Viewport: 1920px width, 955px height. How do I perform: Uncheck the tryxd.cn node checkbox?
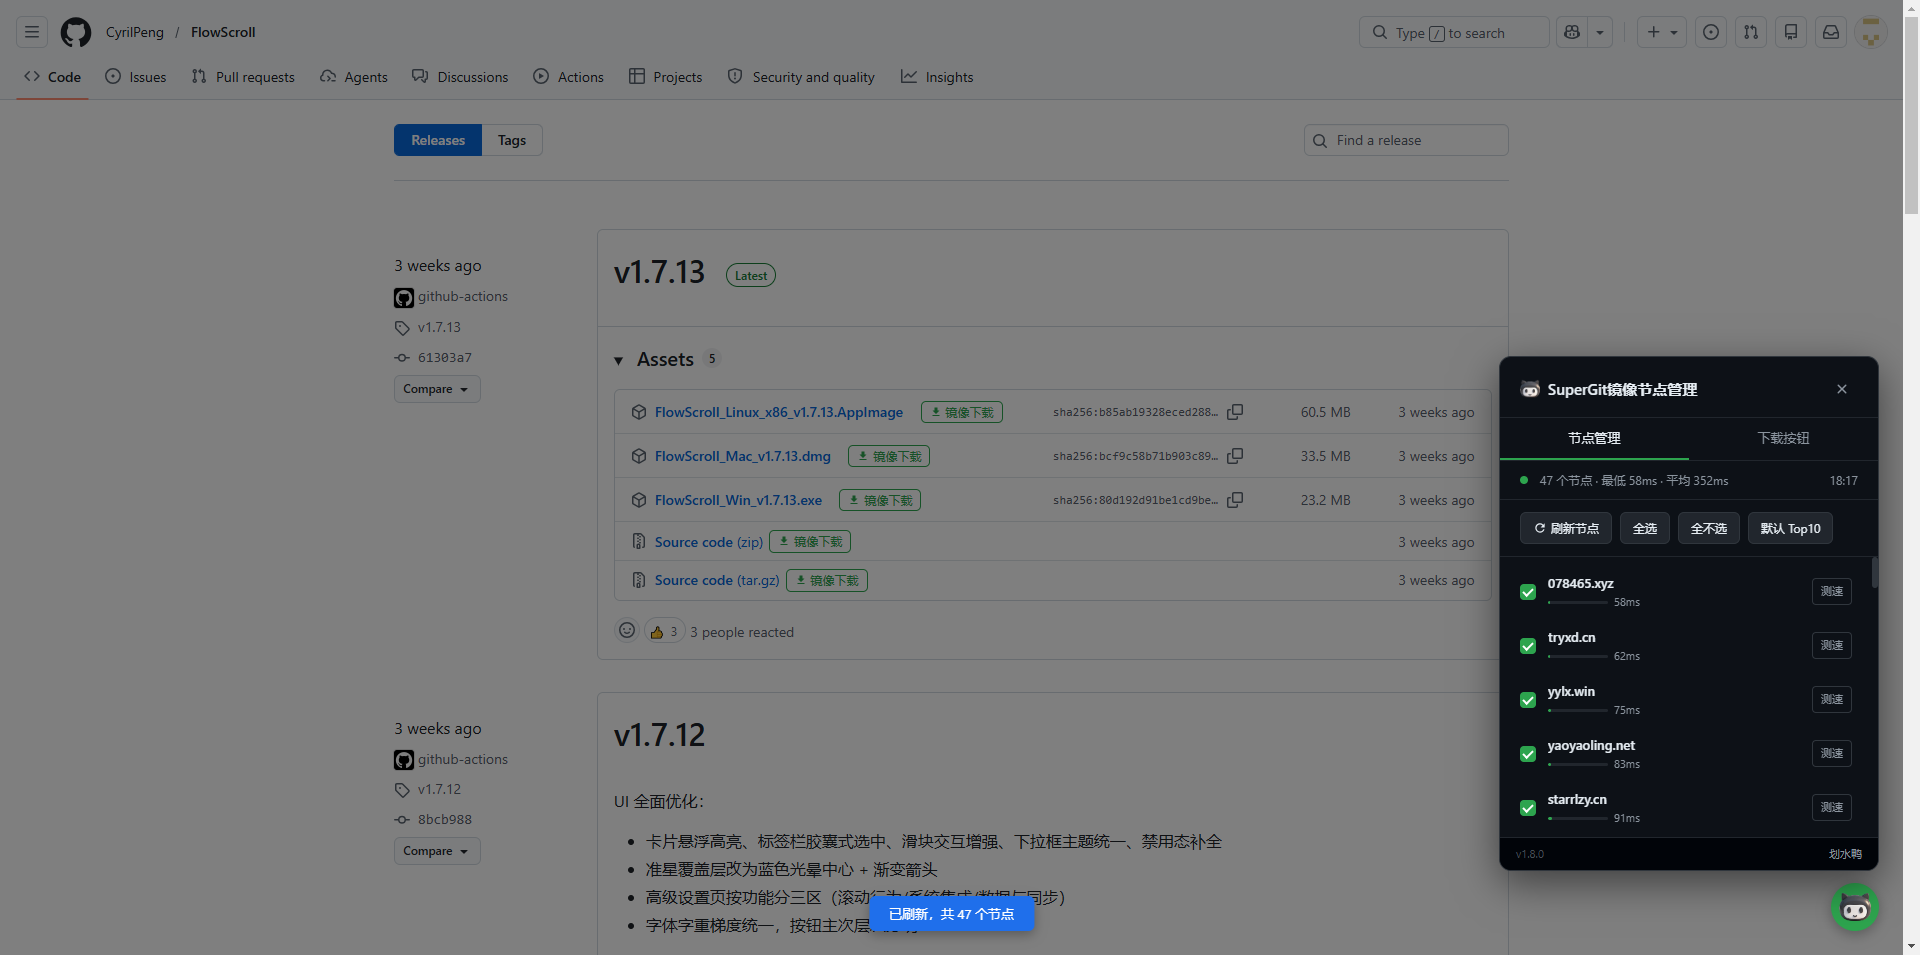pos(1528,646)
